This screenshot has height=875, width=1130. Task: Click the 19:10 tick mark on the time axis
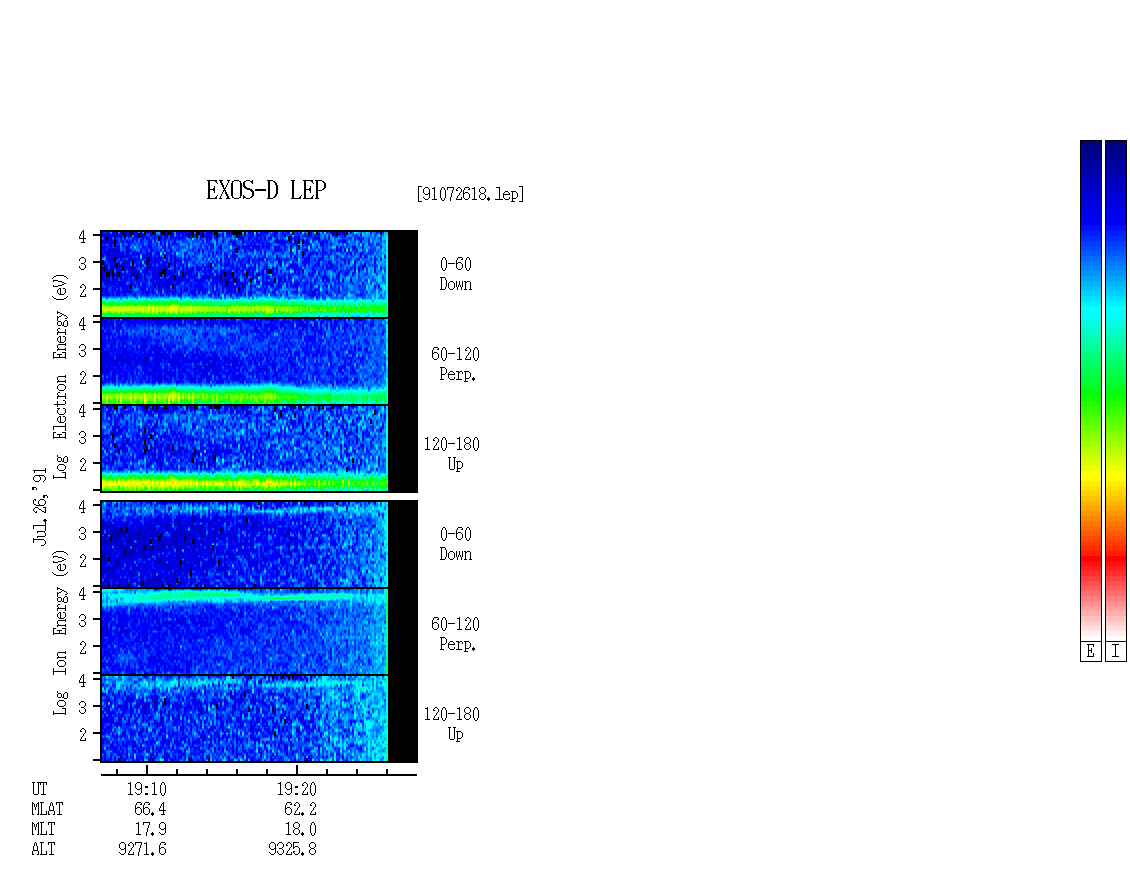point(147,770)
